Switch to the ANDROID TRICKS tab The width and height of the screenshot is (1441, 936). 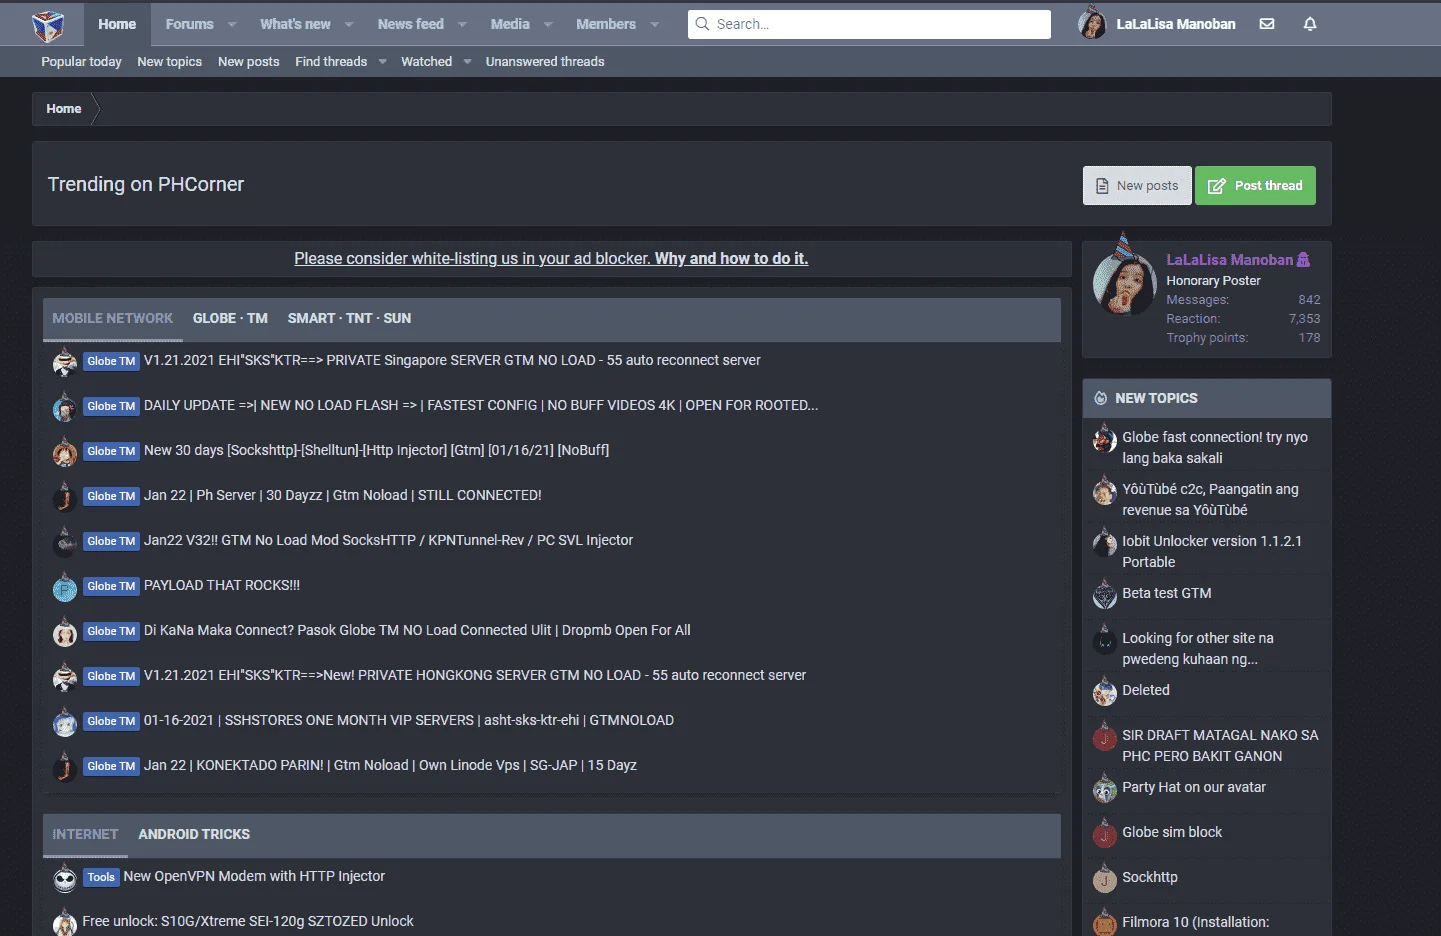pos(194,834)
